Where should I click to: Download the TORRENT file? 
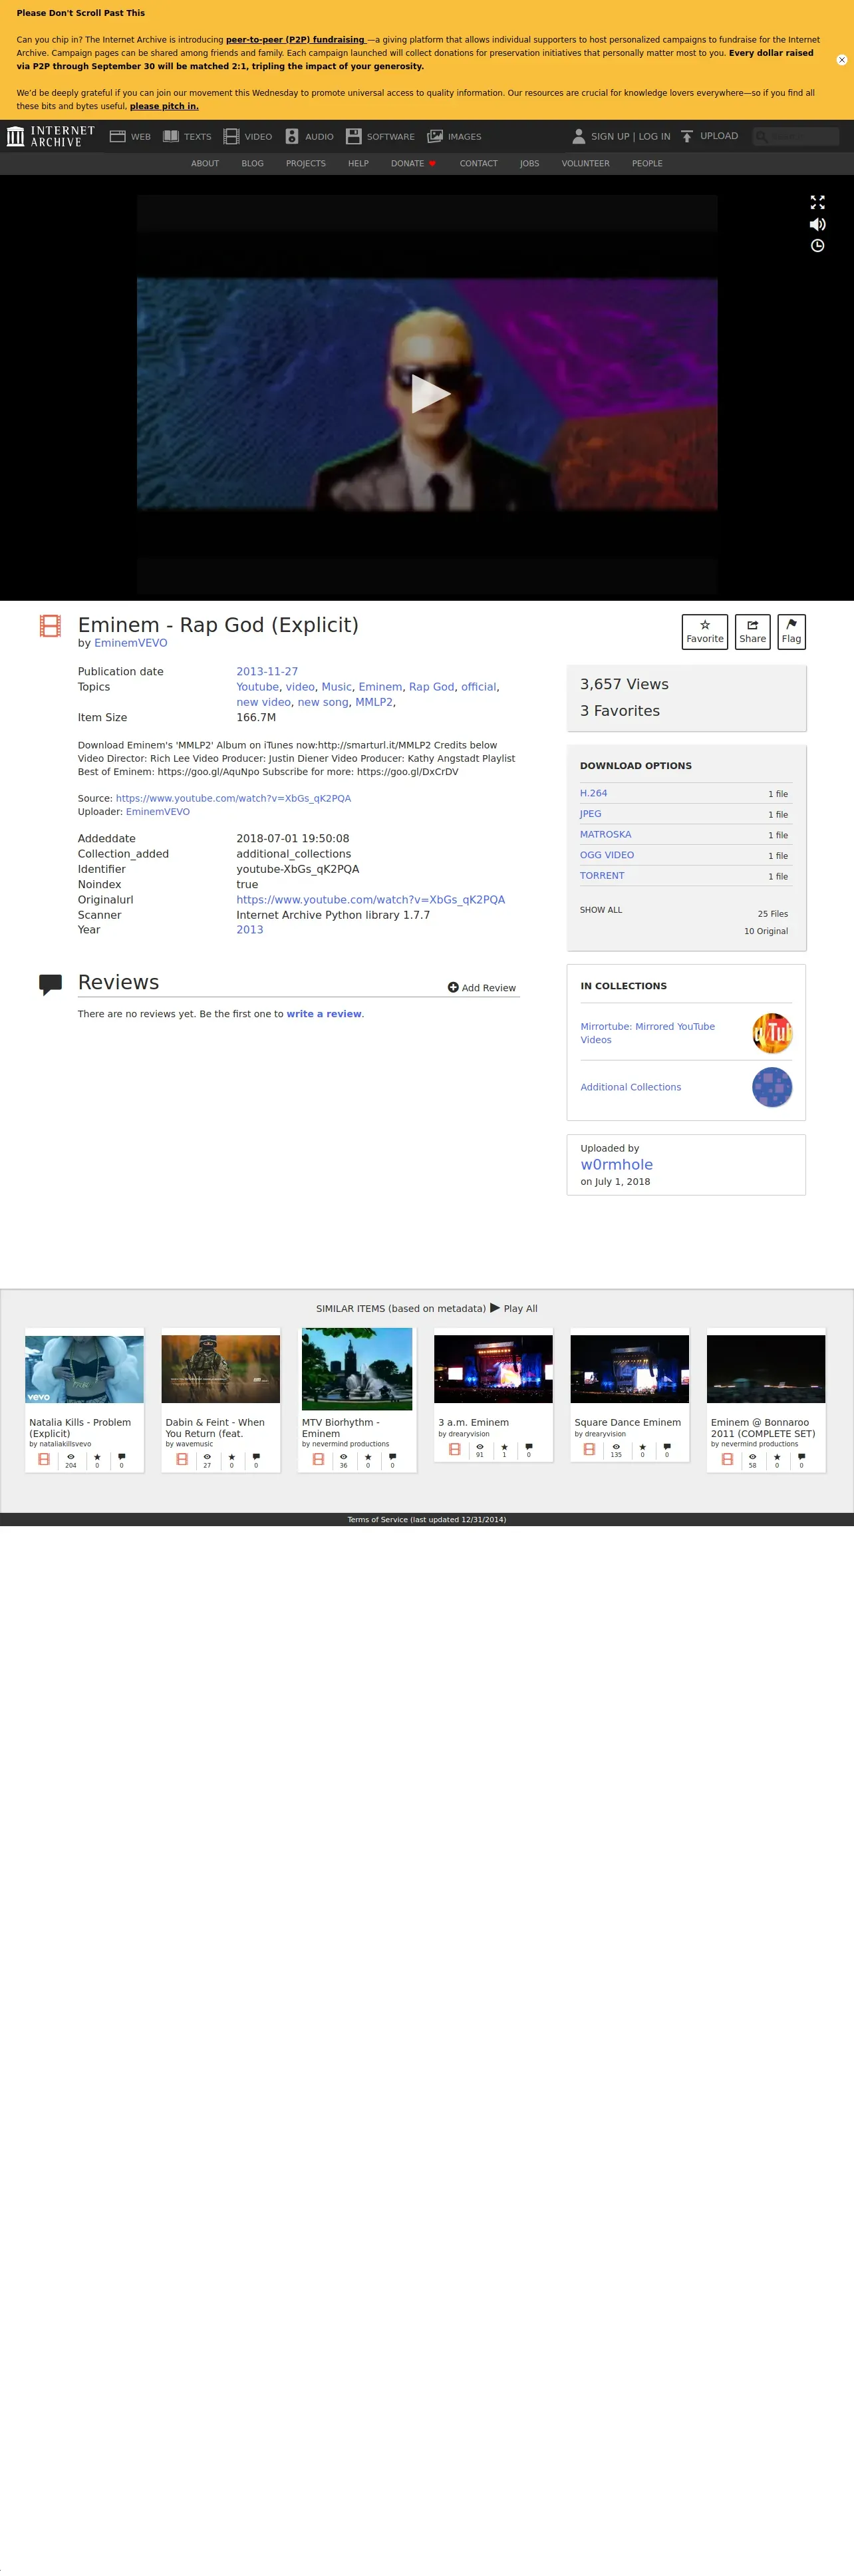[x=602, y=876]
